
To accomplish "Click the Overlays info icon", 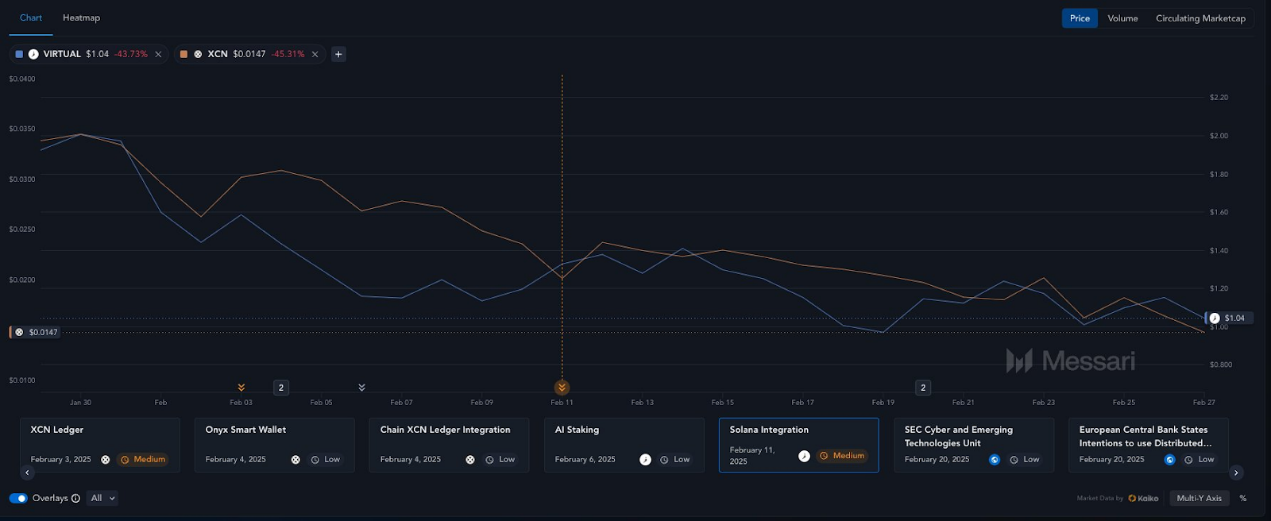I will (x=76, y=498).
